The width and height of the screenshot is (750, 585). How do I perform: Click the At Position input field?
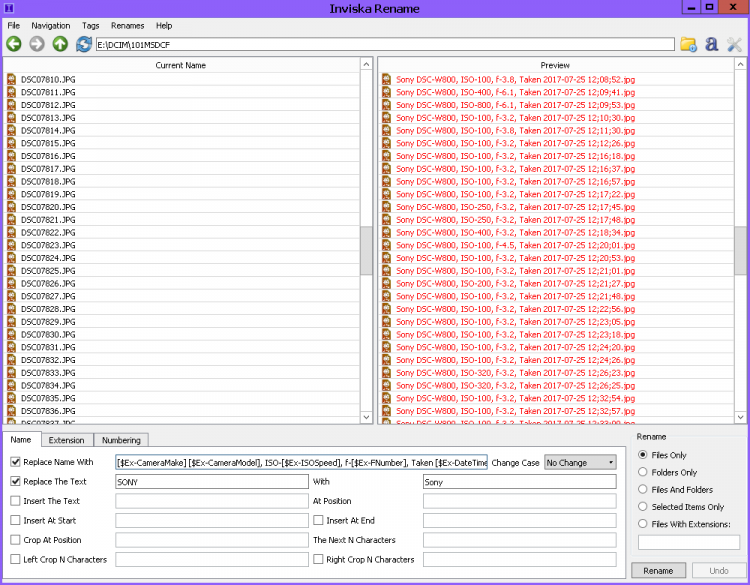point(519,501)
